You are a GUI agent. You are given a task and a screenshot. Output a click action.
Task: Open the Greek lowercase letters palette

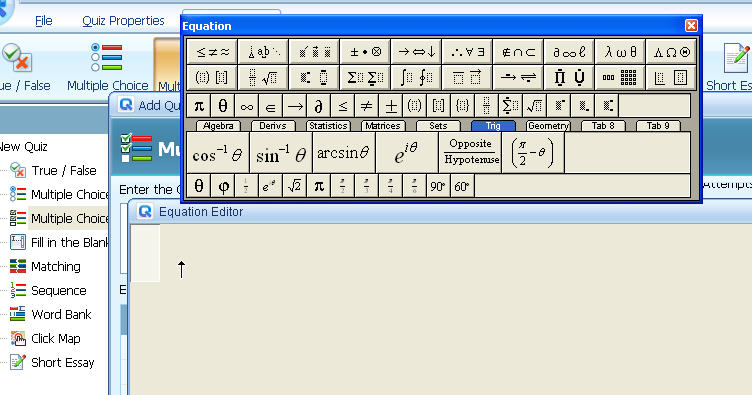pos(620,52)
